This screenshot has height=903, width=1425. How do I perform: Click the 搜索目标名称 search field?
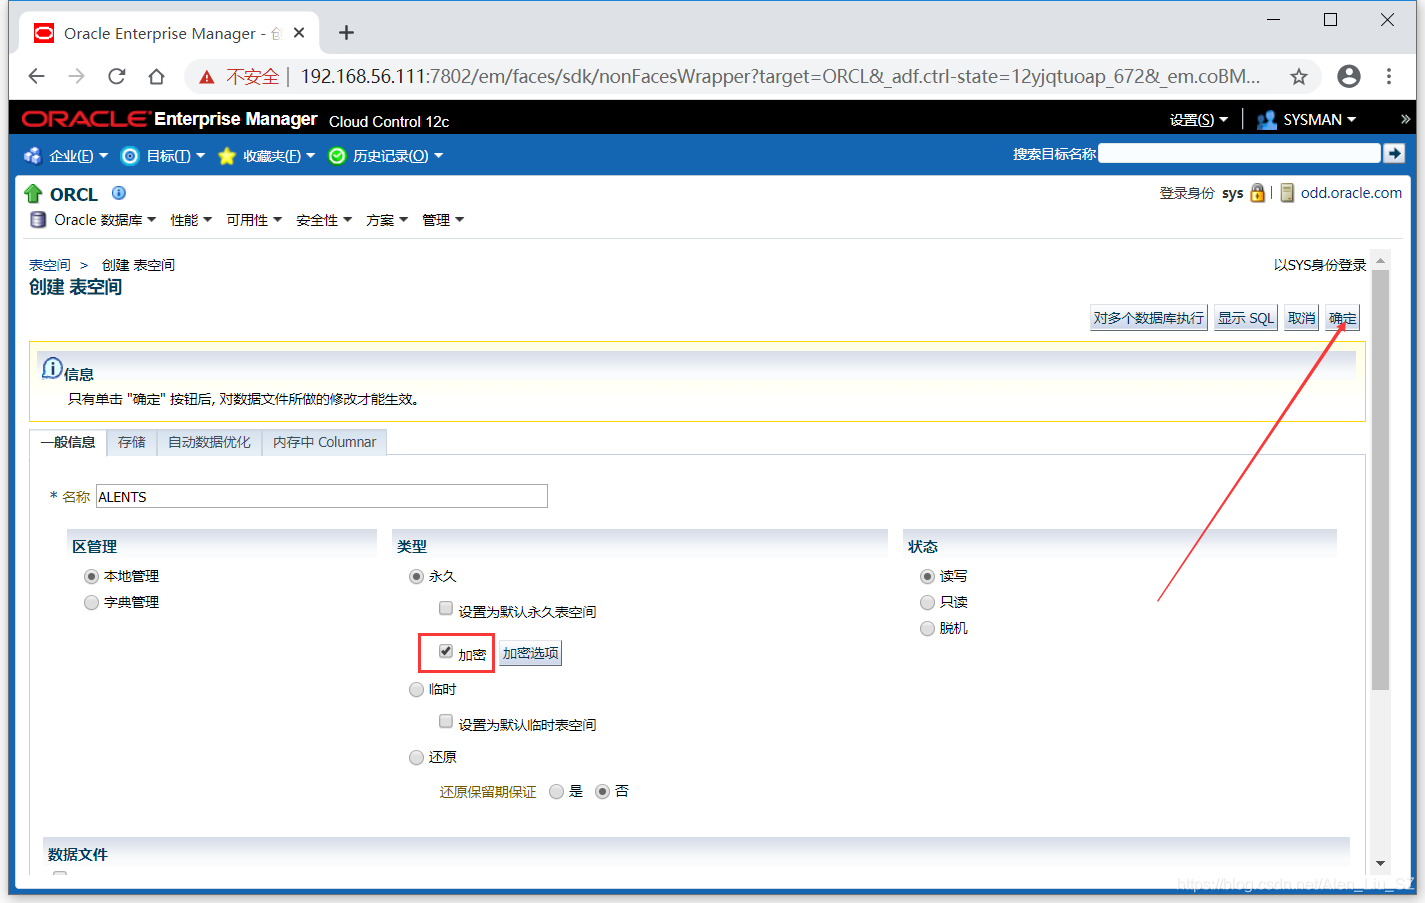coord(1239,153)
